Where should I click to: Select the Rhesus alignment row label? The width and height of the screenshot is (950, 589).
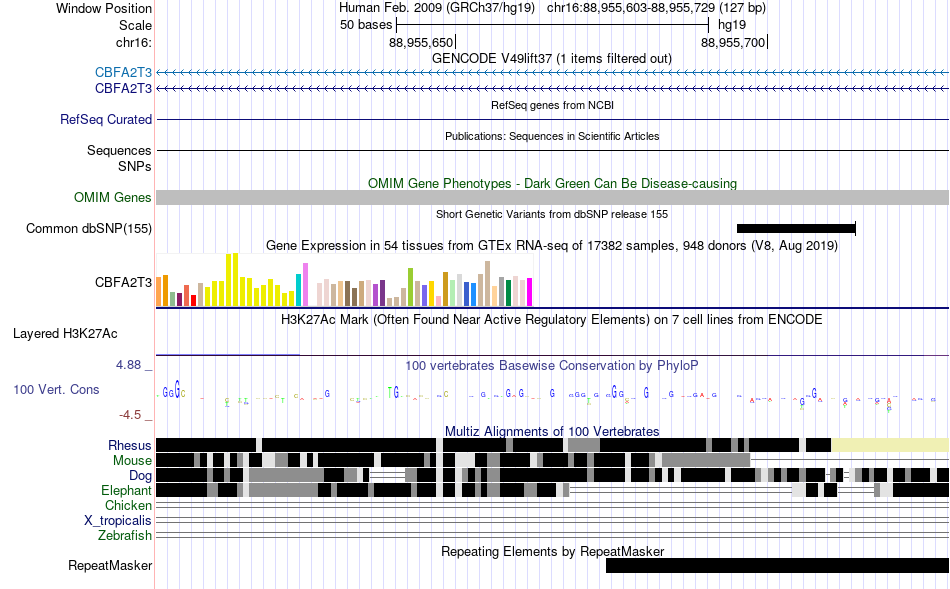pos(130,445)
